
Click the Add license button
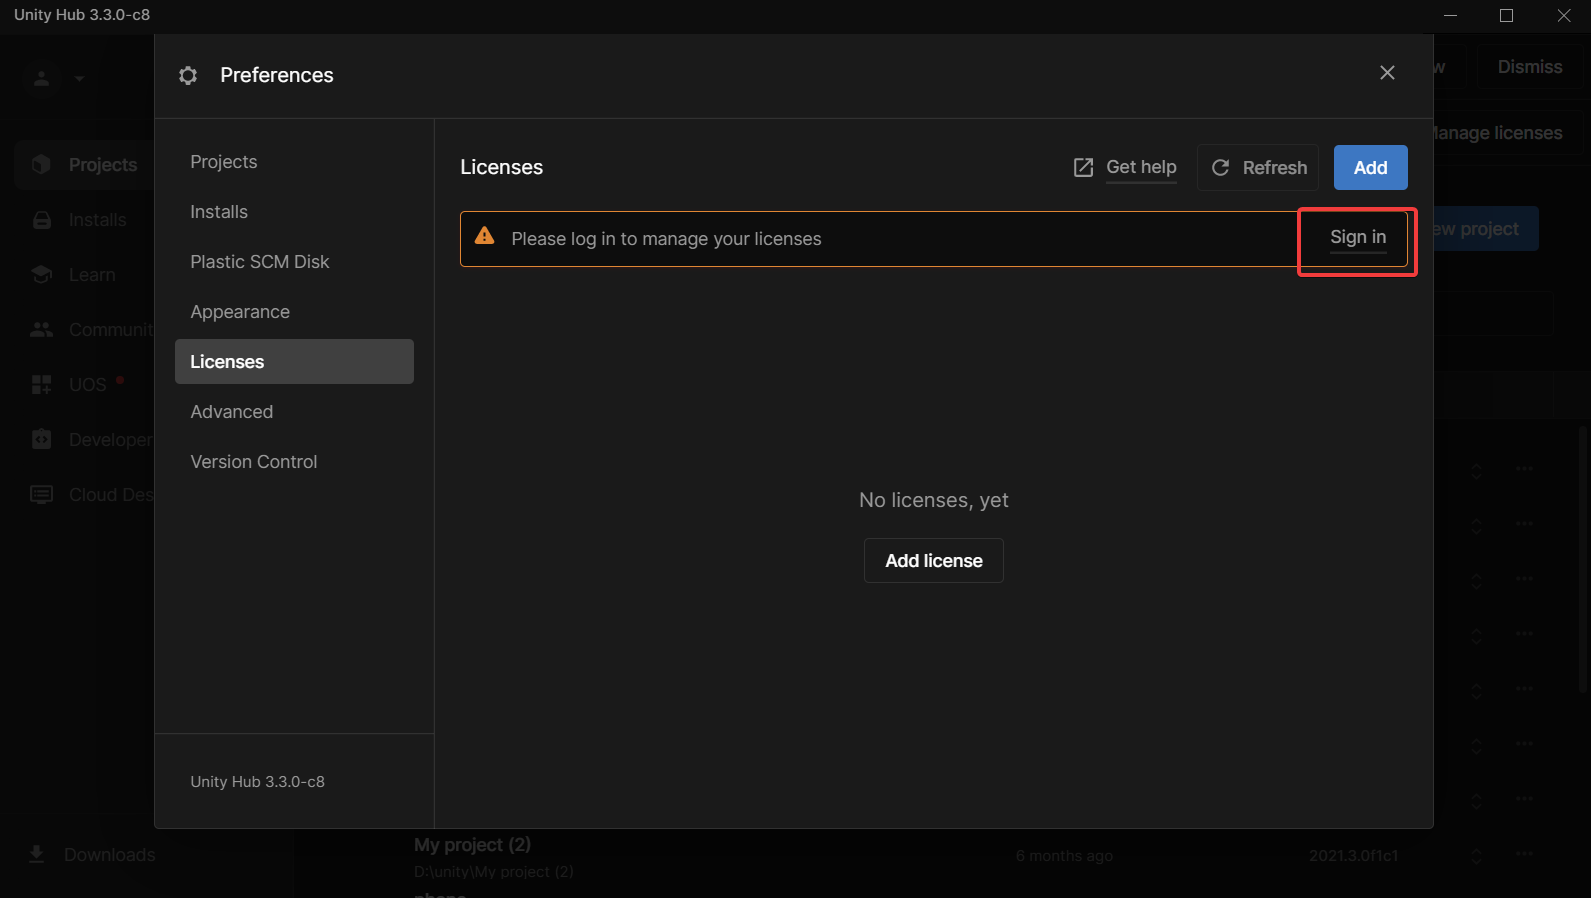(x=933, y=561)
